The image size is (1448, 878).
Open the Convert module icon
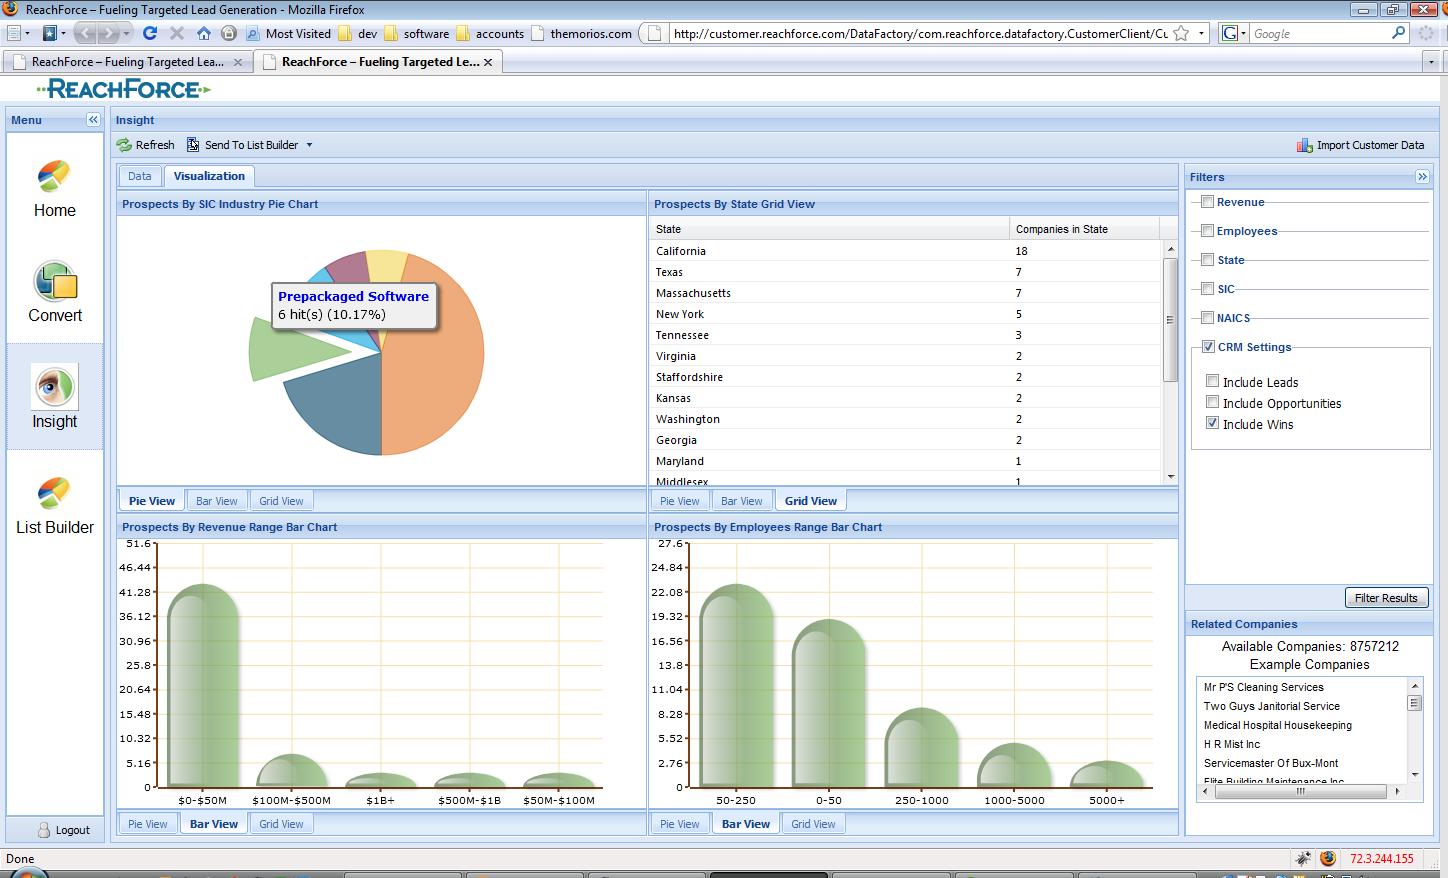tap(54, 282)
